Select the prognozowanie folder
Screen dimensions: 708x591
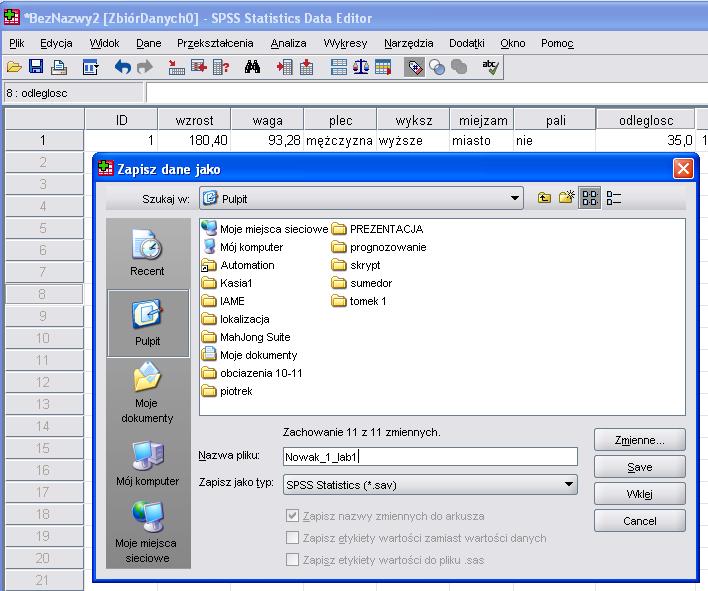379,247
